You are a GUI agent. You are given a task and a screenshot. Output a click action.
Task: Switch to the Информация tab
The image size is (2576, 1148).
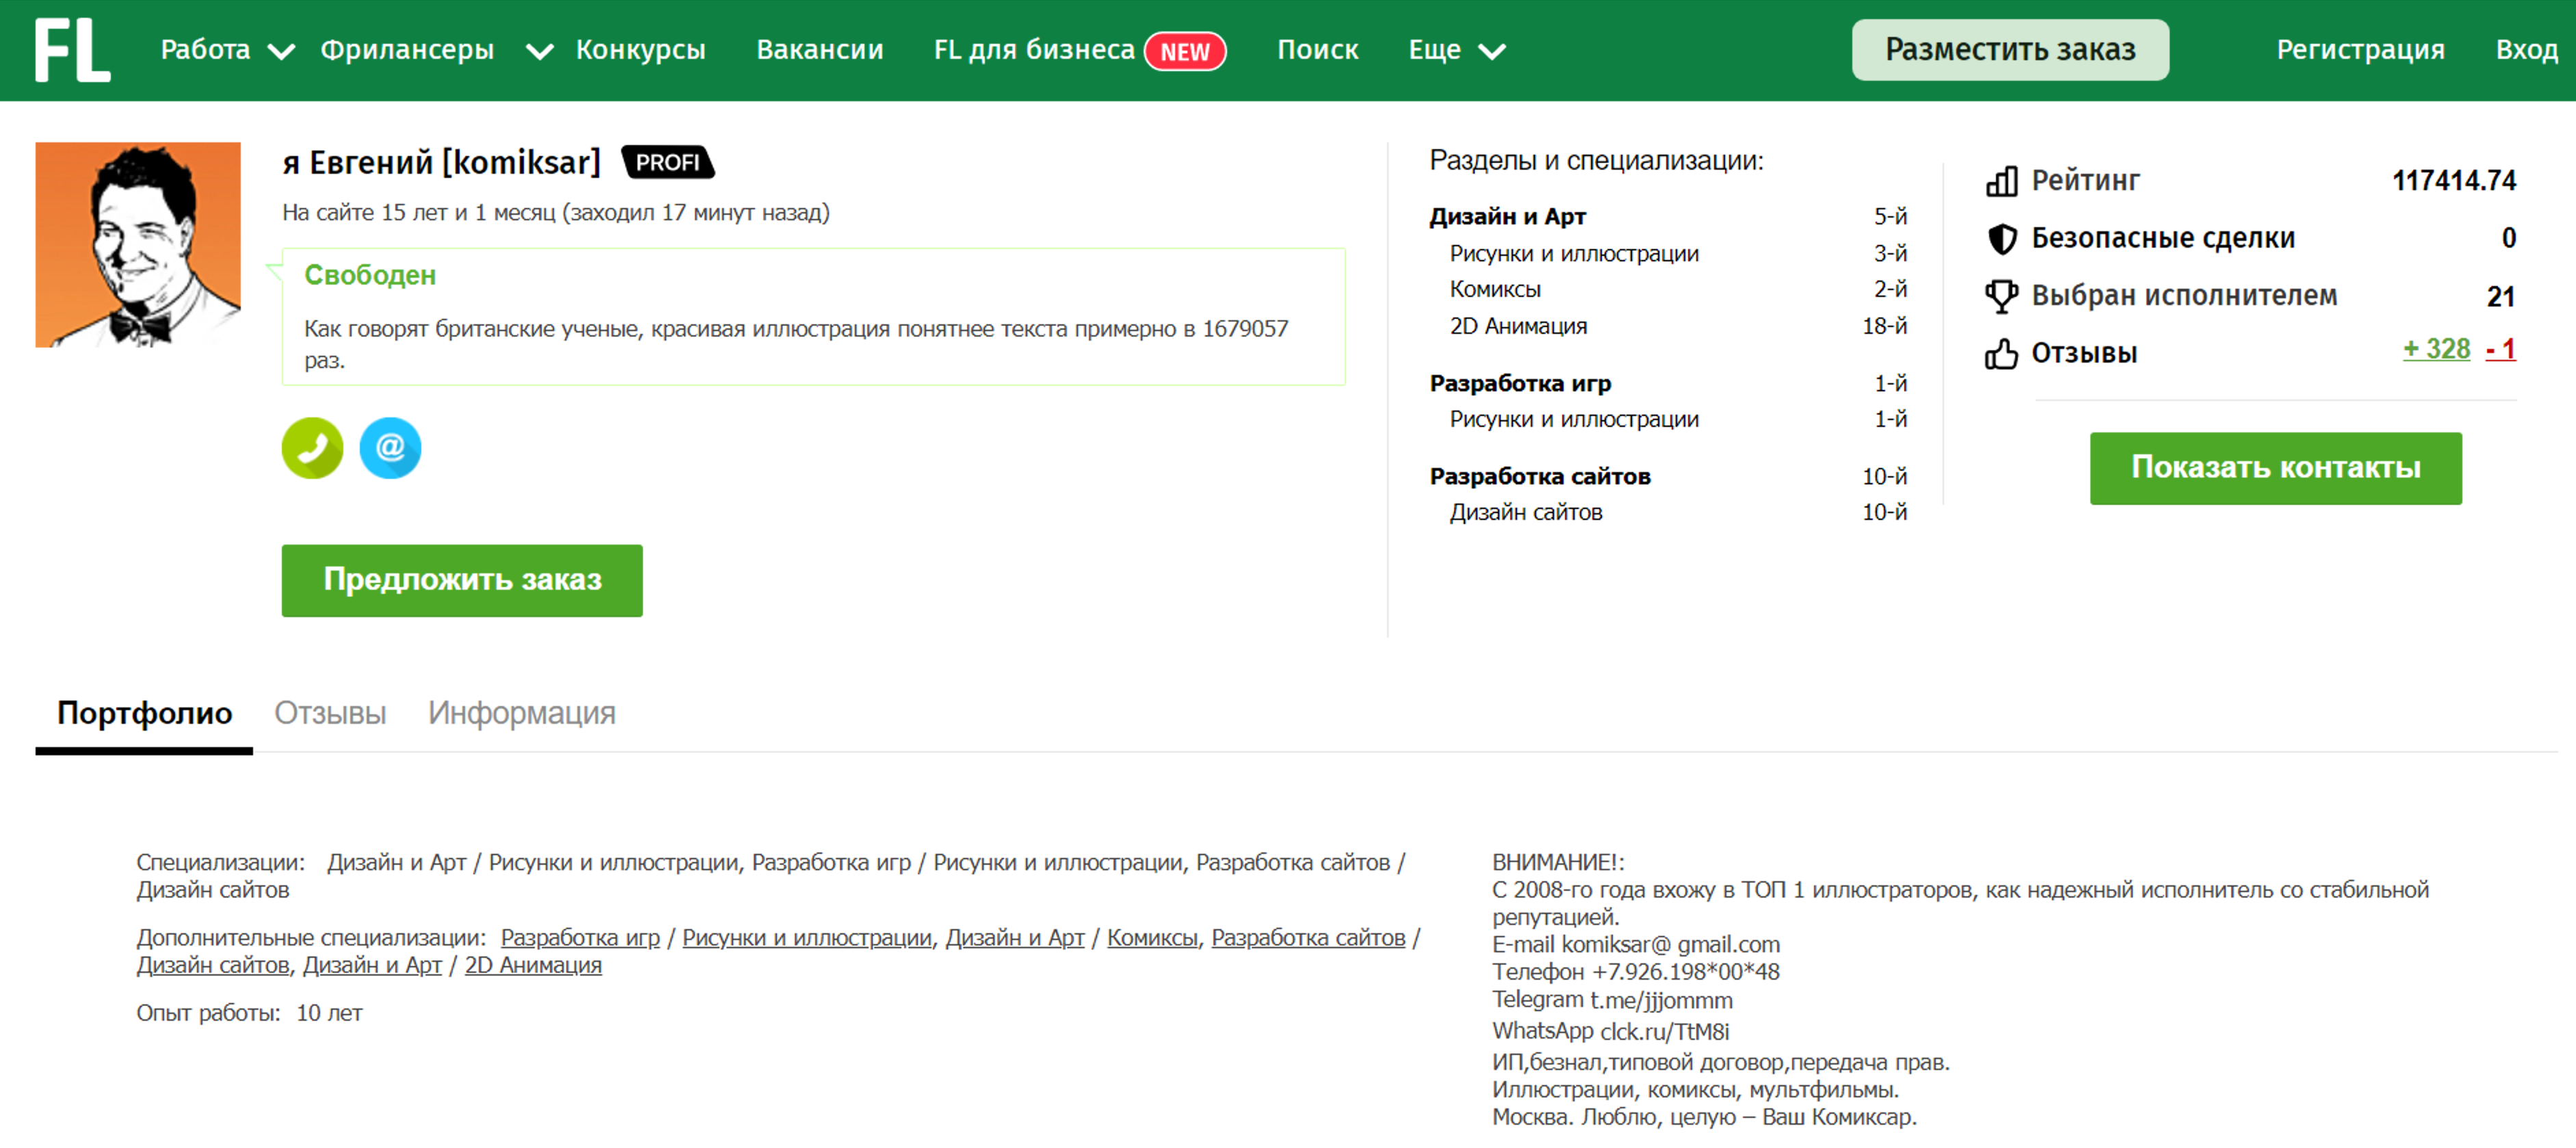point(521,713)
